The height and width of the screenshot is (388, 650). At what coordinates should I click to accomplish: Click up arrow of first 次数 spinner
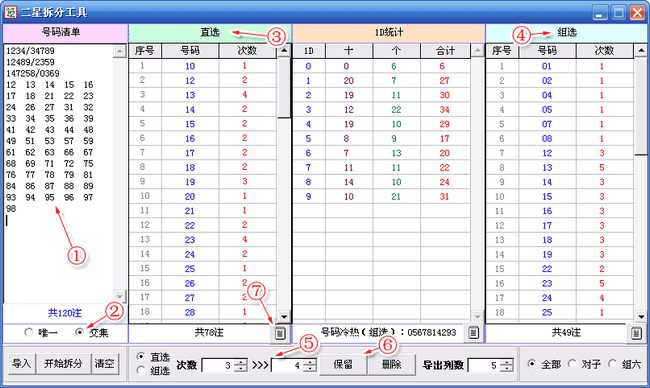[241, 362]
